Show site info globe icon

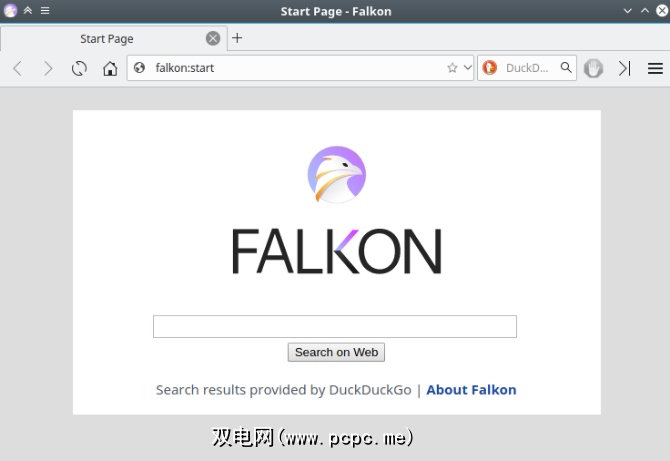point(139,68)
